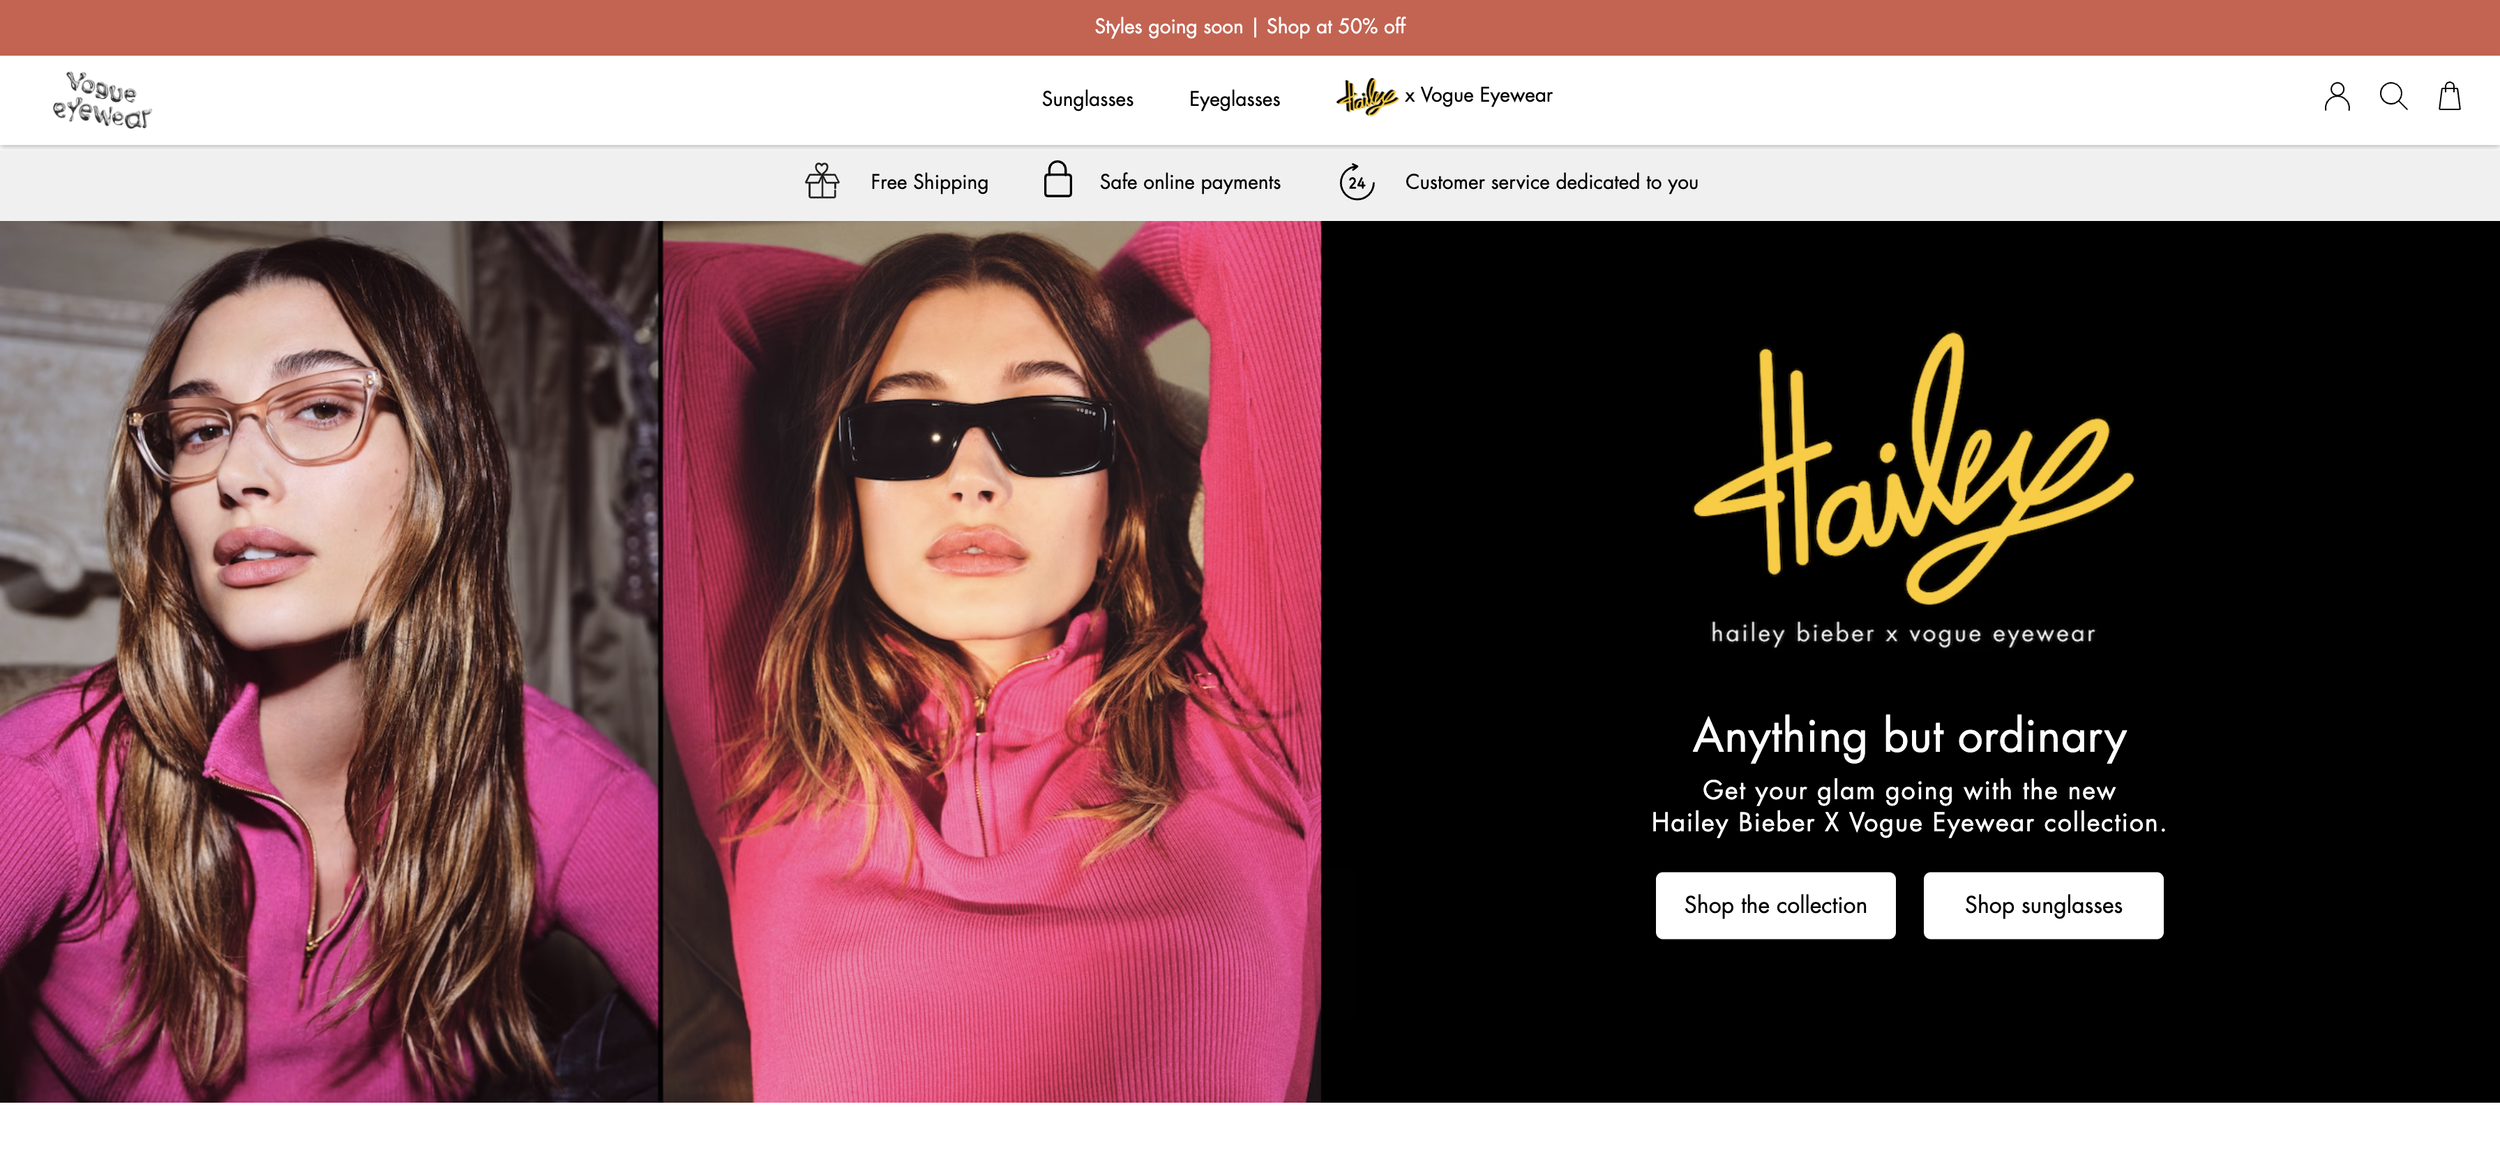Click the Styles going soon banner text

pos(1168,27)
